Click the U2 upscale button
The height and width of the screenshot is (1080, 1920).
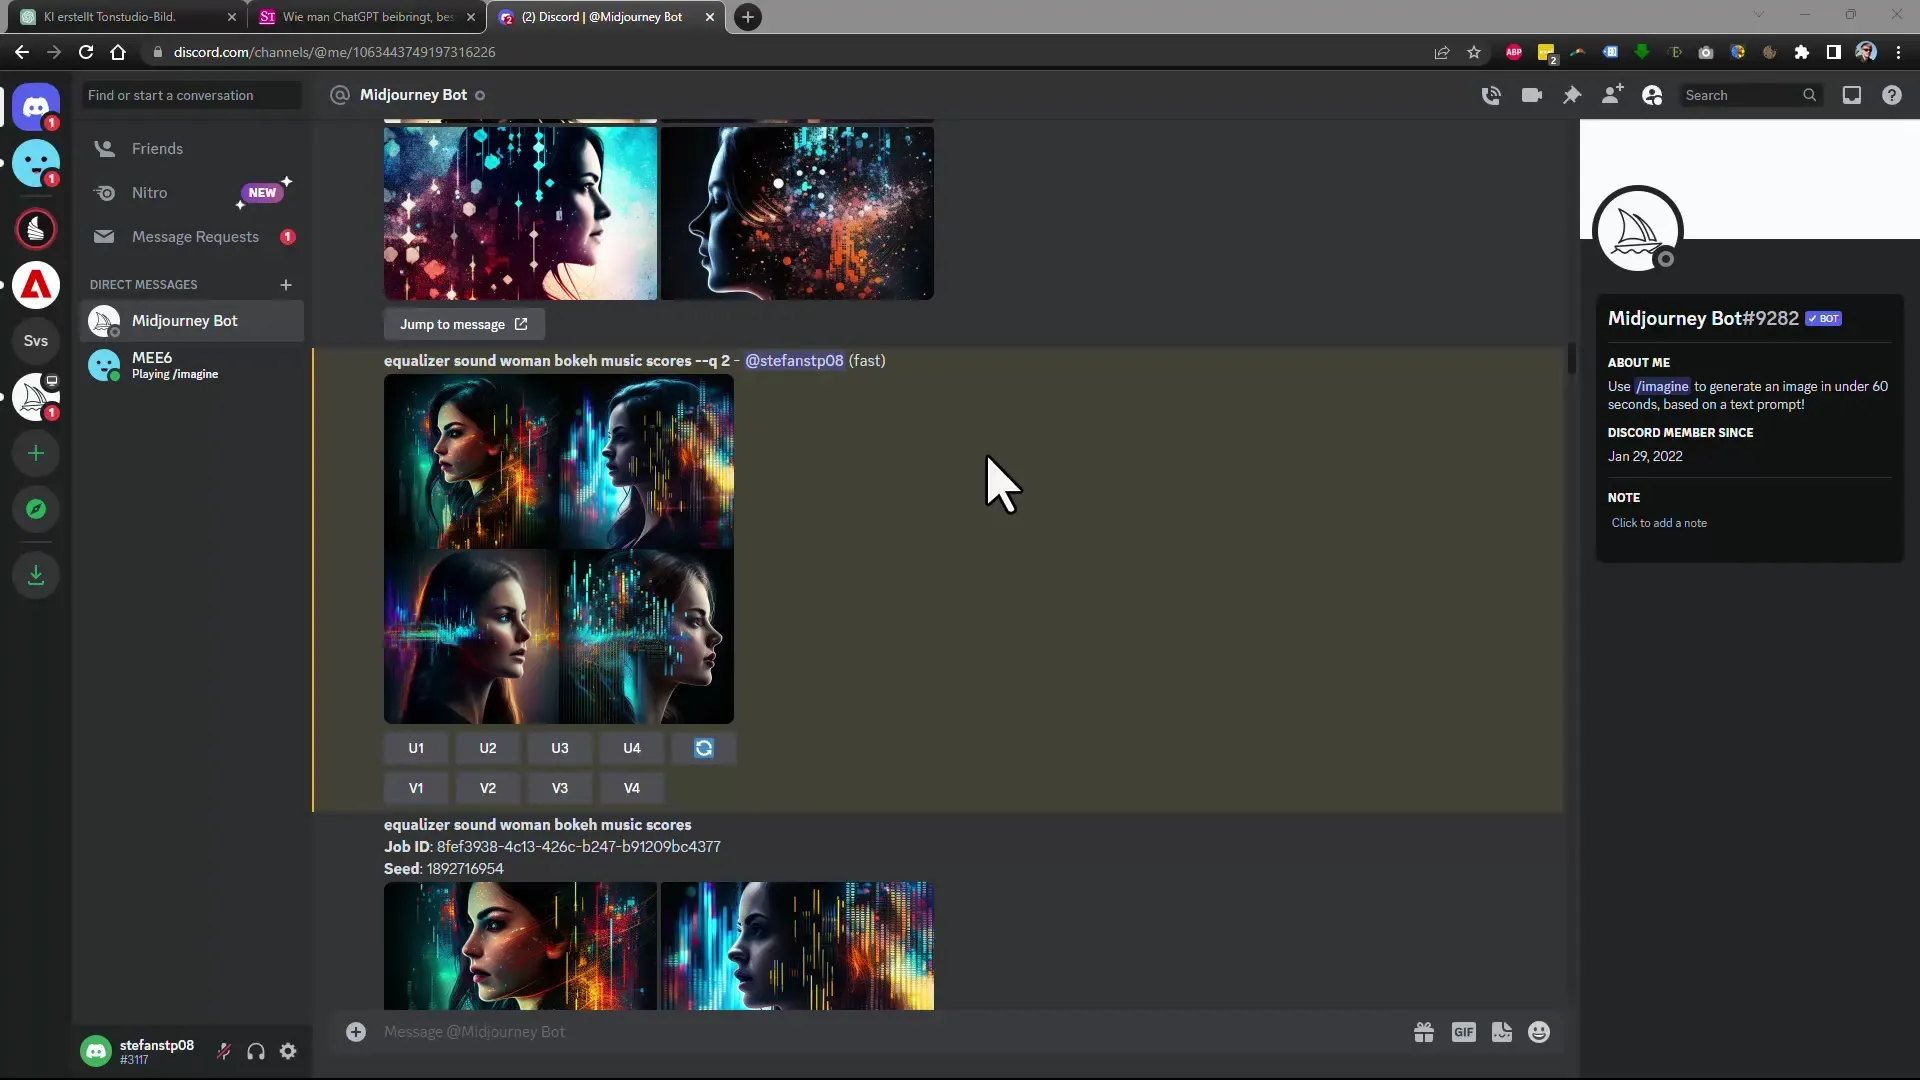pos(488,748)
